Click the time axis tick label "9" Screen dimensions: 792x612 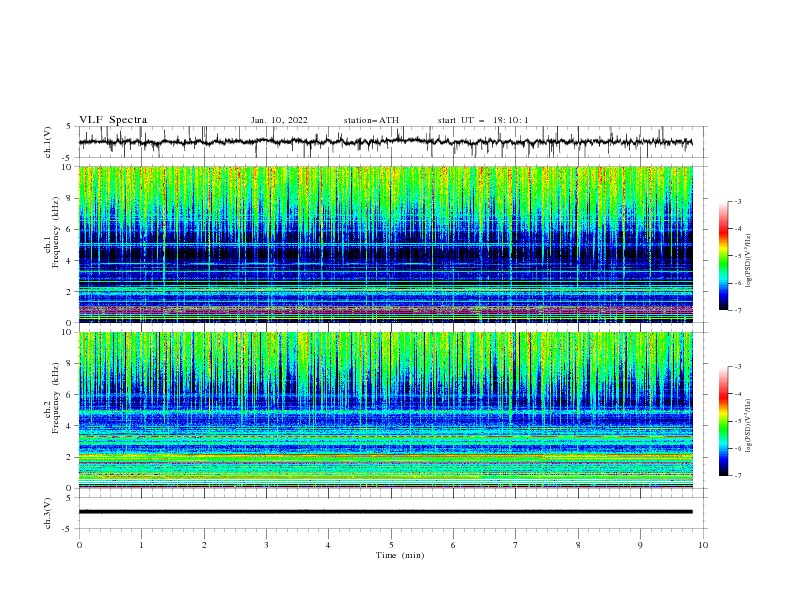640,545
